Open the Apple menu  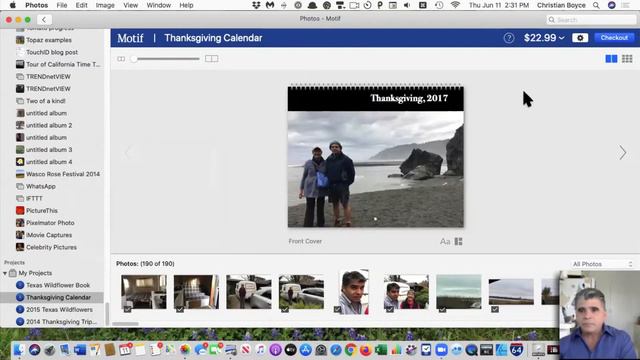(x=12, y=5)
